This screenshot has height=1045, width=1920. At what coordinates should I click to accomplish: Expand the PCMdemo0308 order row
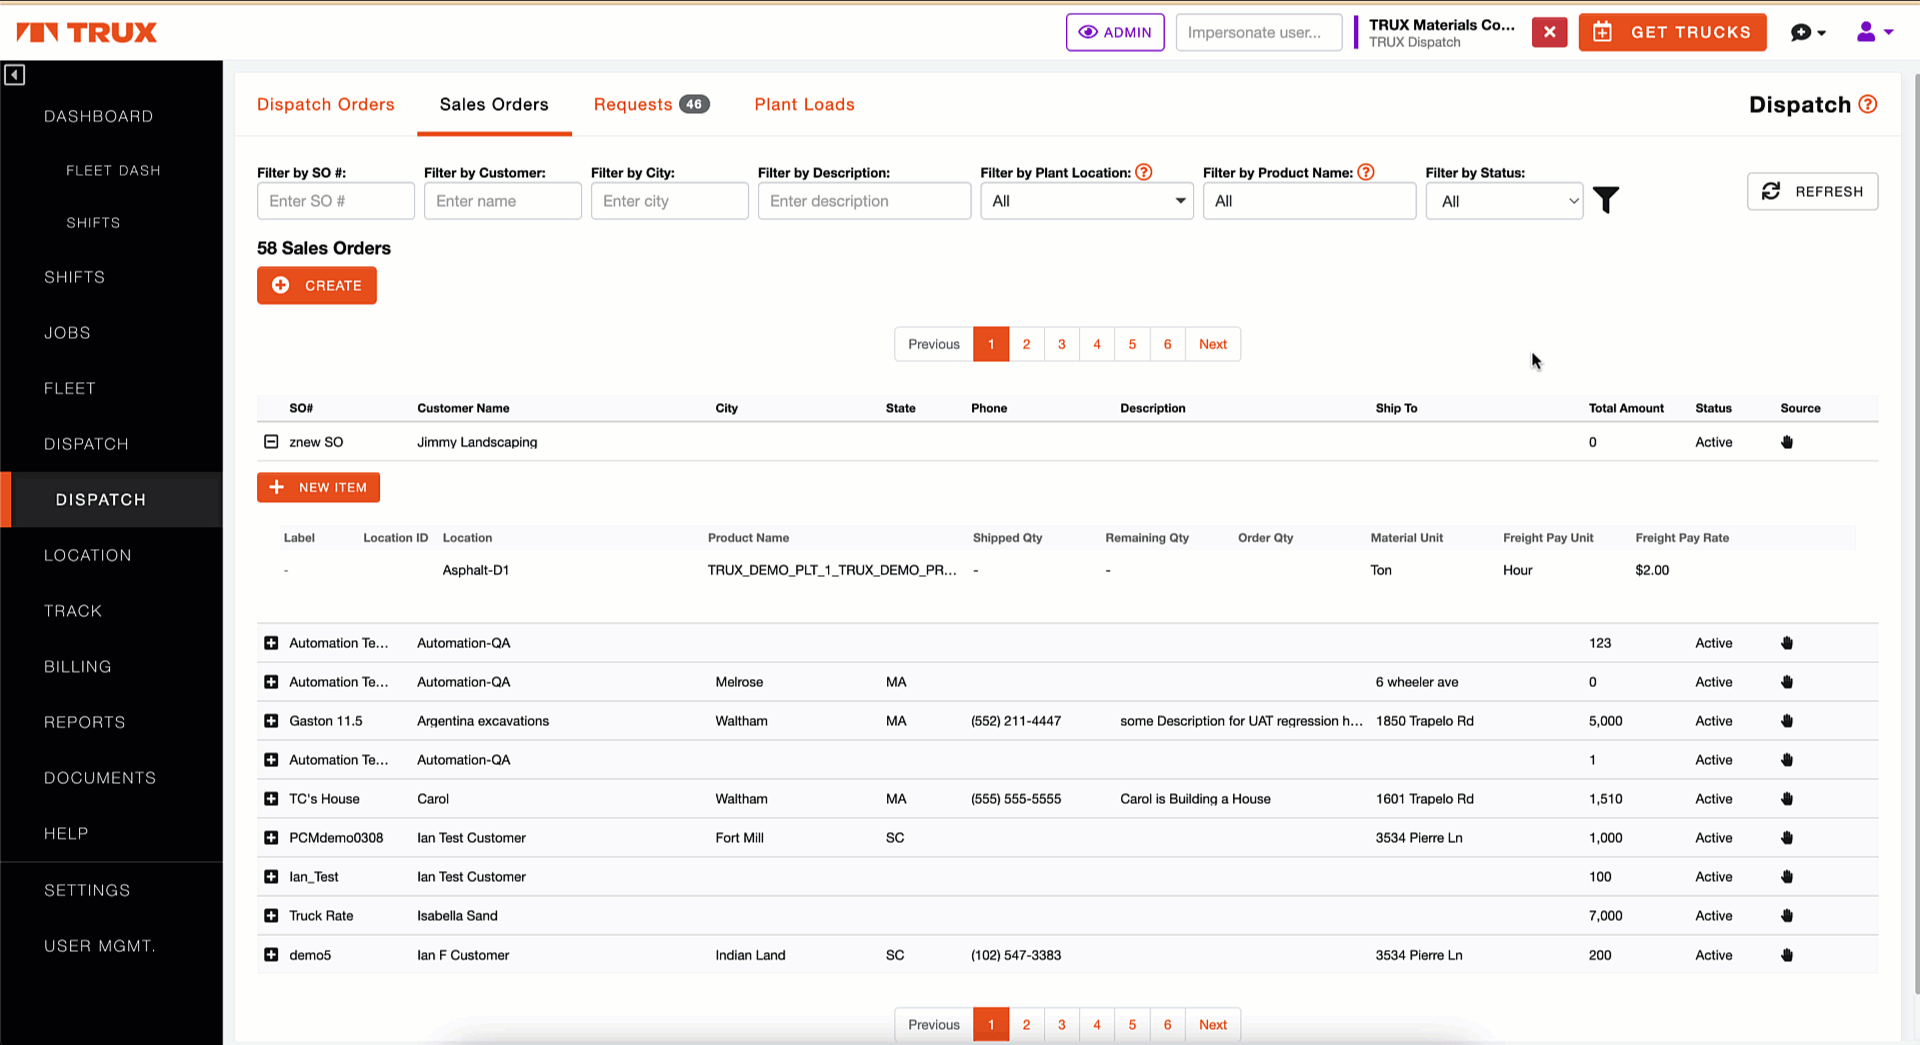[271, 838]
